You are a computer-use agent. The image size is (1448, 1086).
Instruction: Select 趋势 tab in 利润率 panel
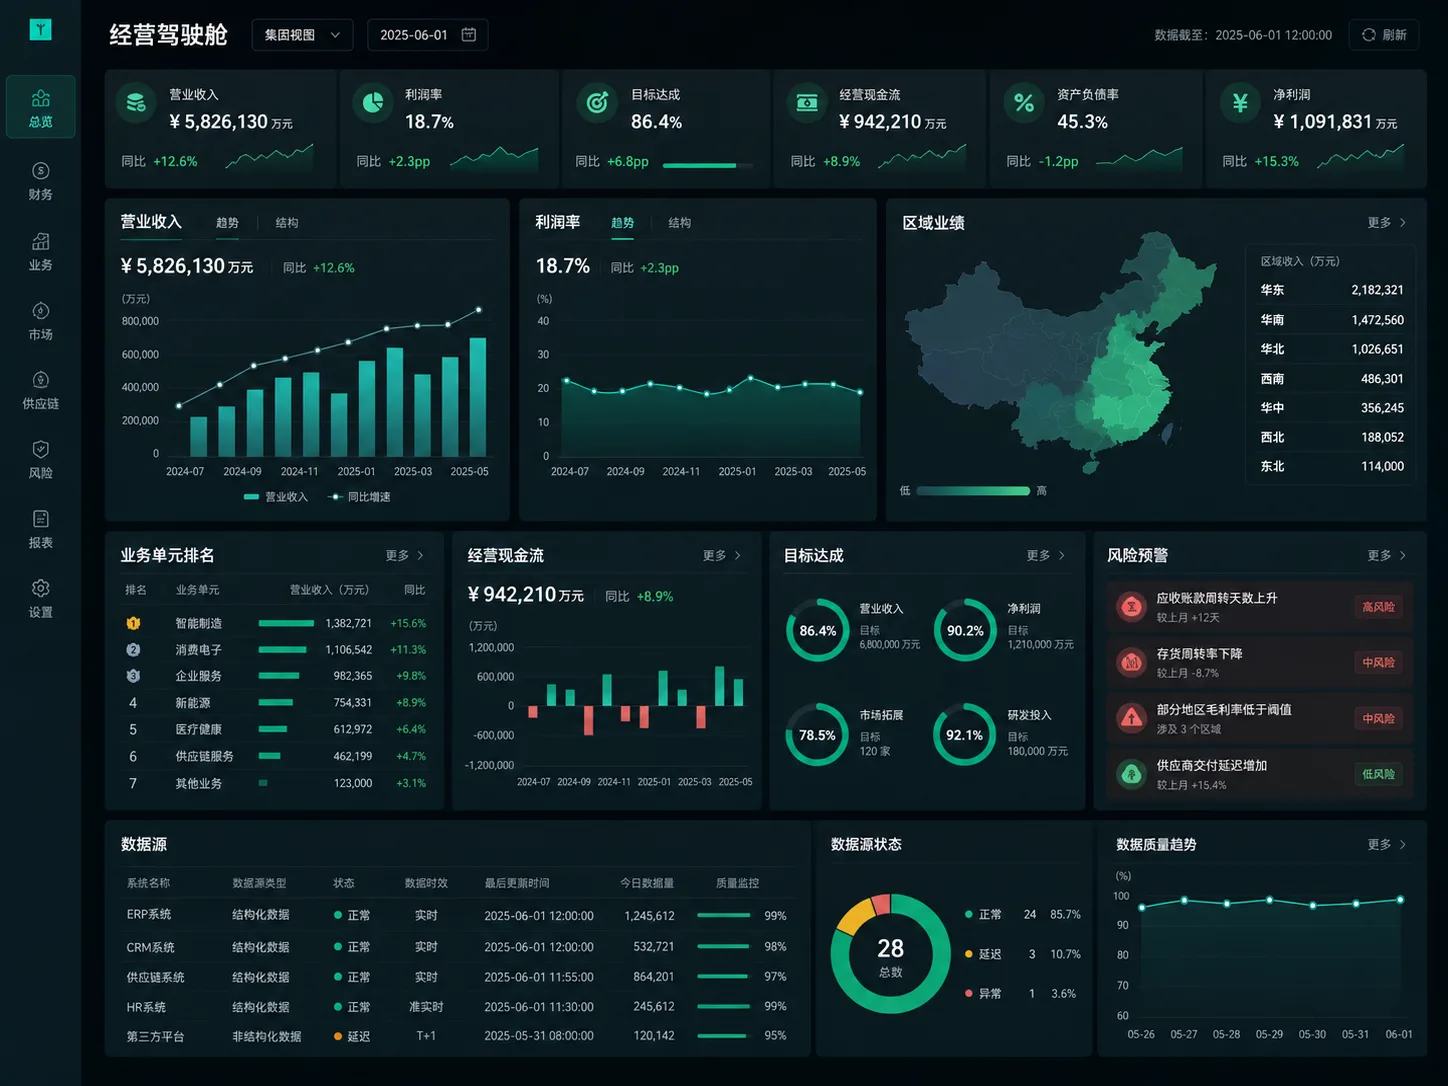[622, 223]
